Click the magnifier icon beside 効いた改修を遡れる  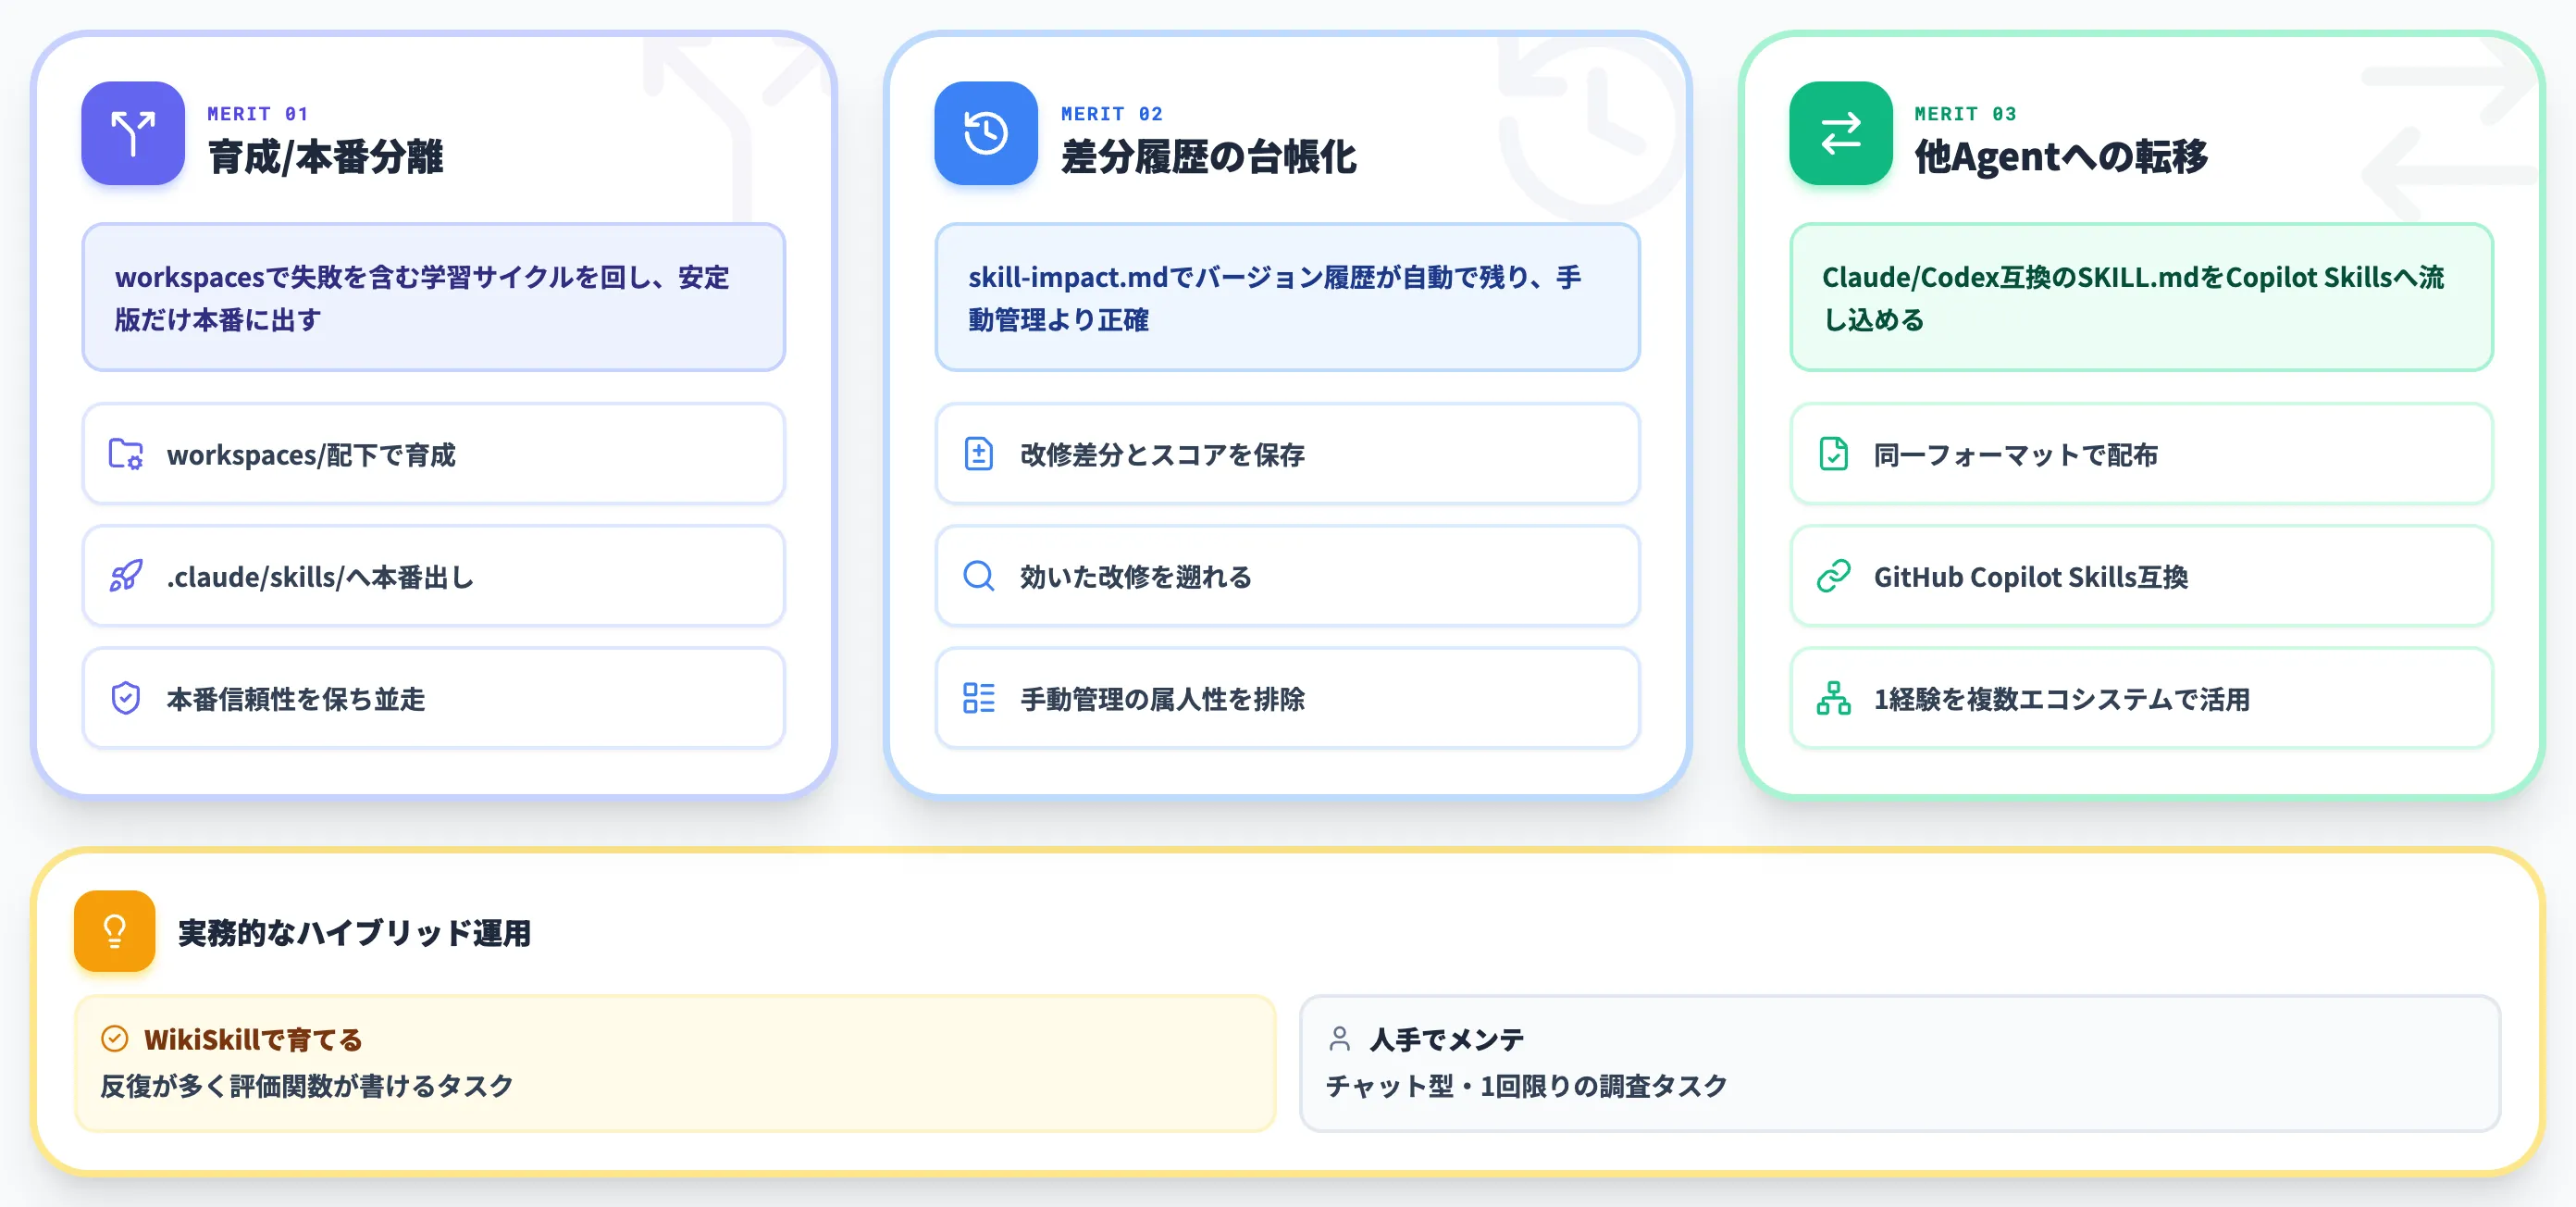(979, 576)
